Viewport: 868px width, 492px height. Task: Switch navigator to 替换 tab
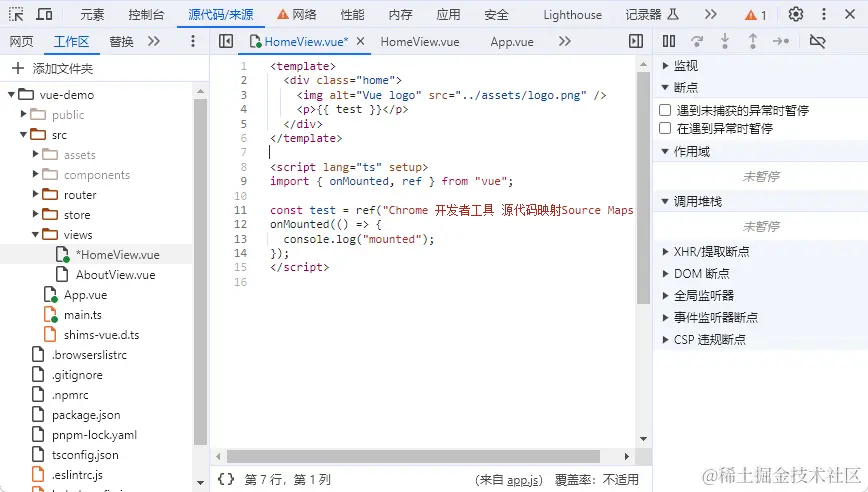pos(121,42)
